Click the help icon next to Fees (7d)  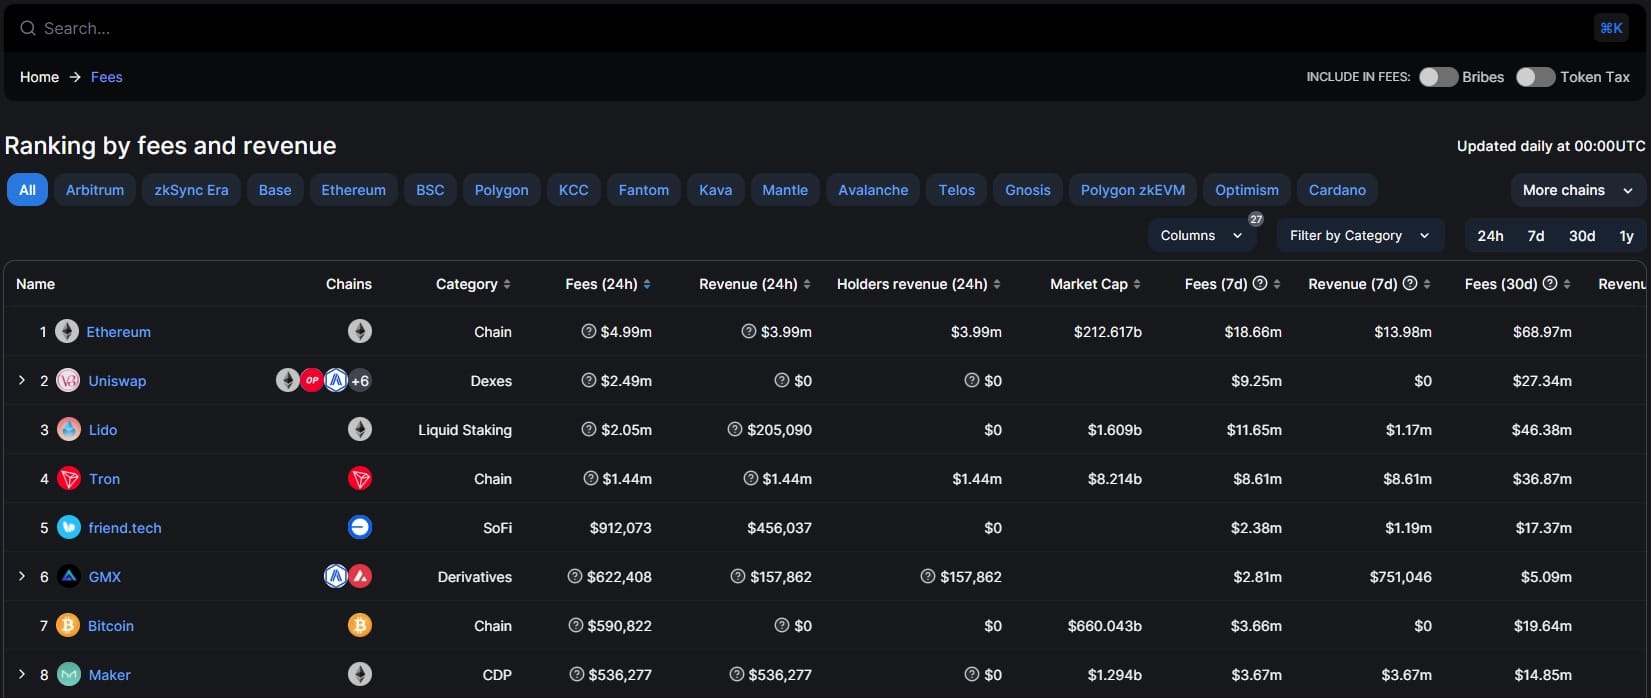pos(1260,283)
